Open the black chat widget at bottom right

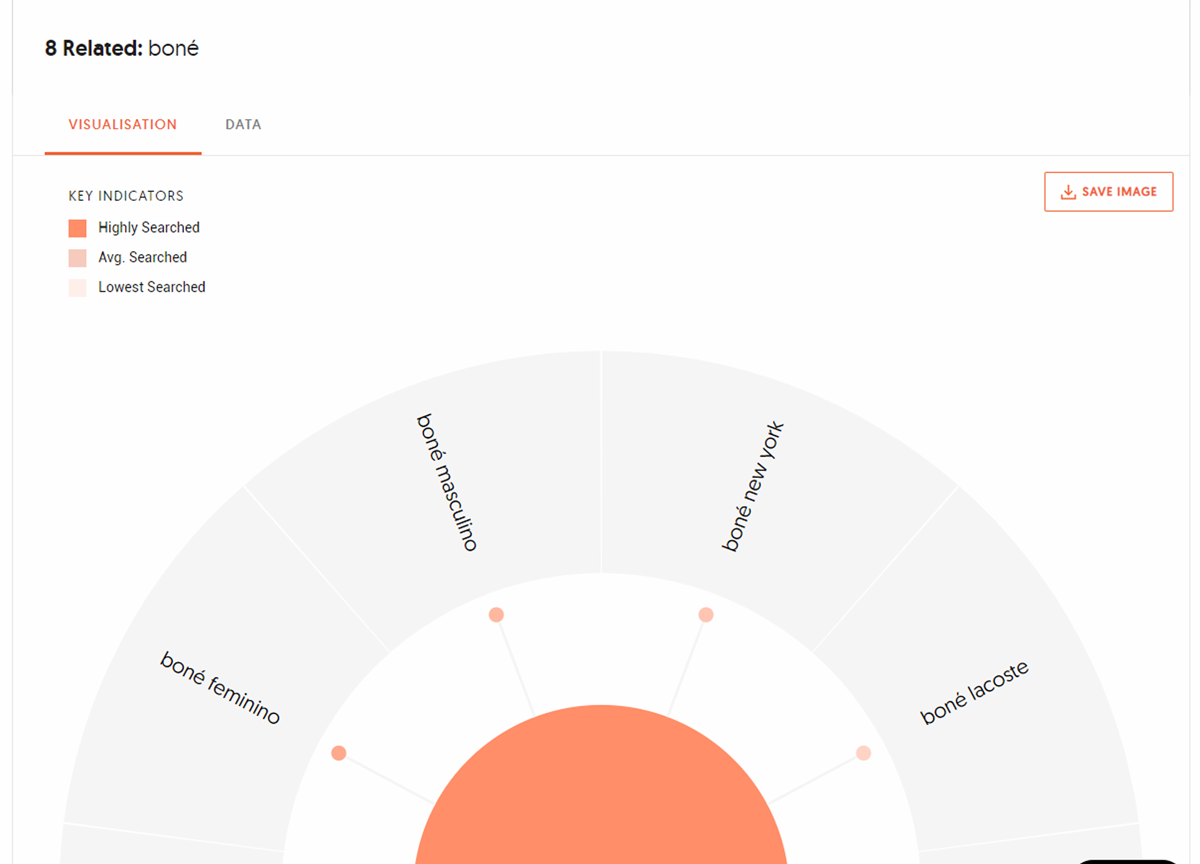click(1130, 860)
